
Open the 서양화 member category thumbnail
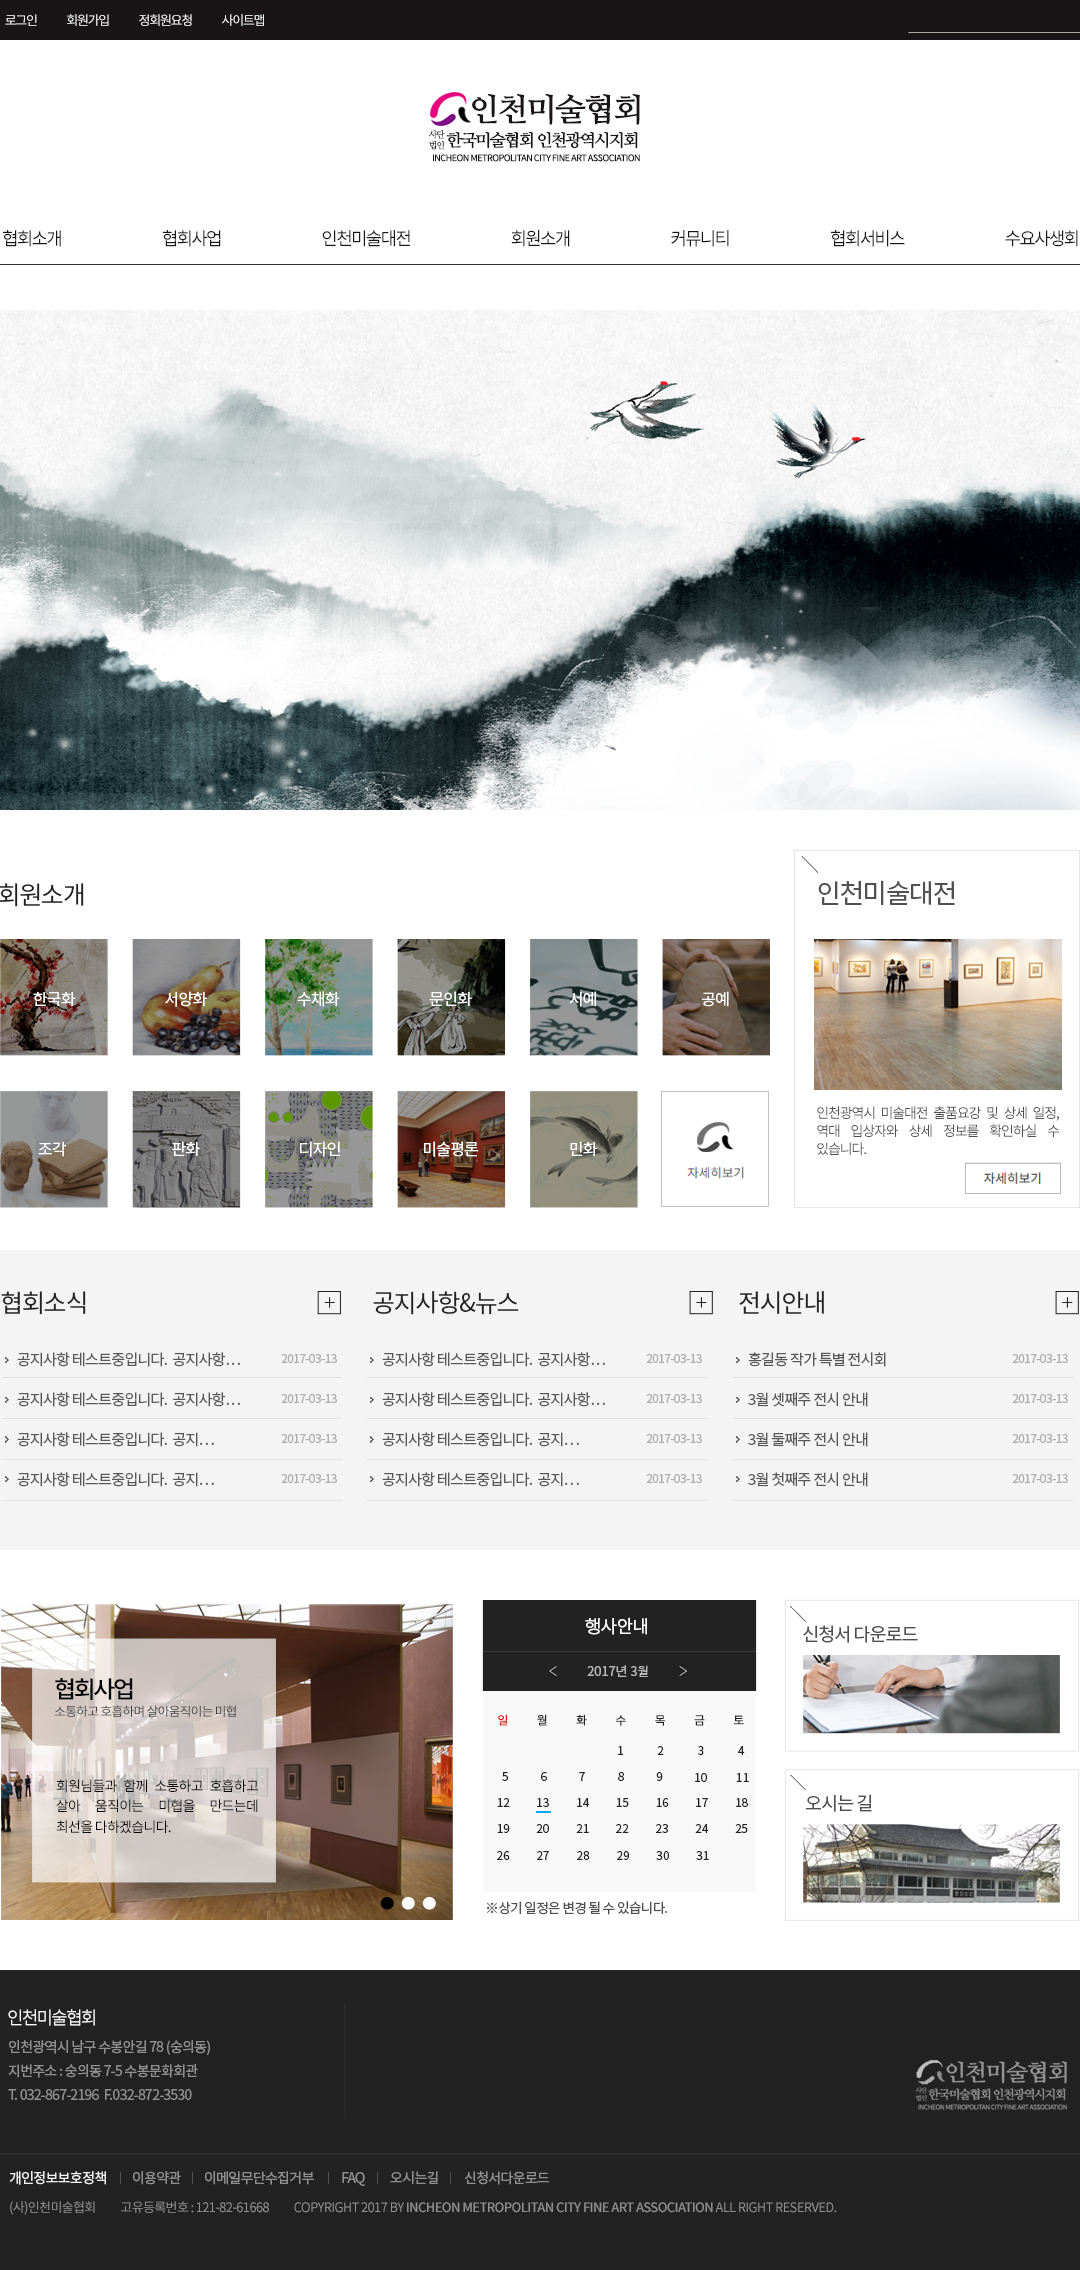[186, 997]
